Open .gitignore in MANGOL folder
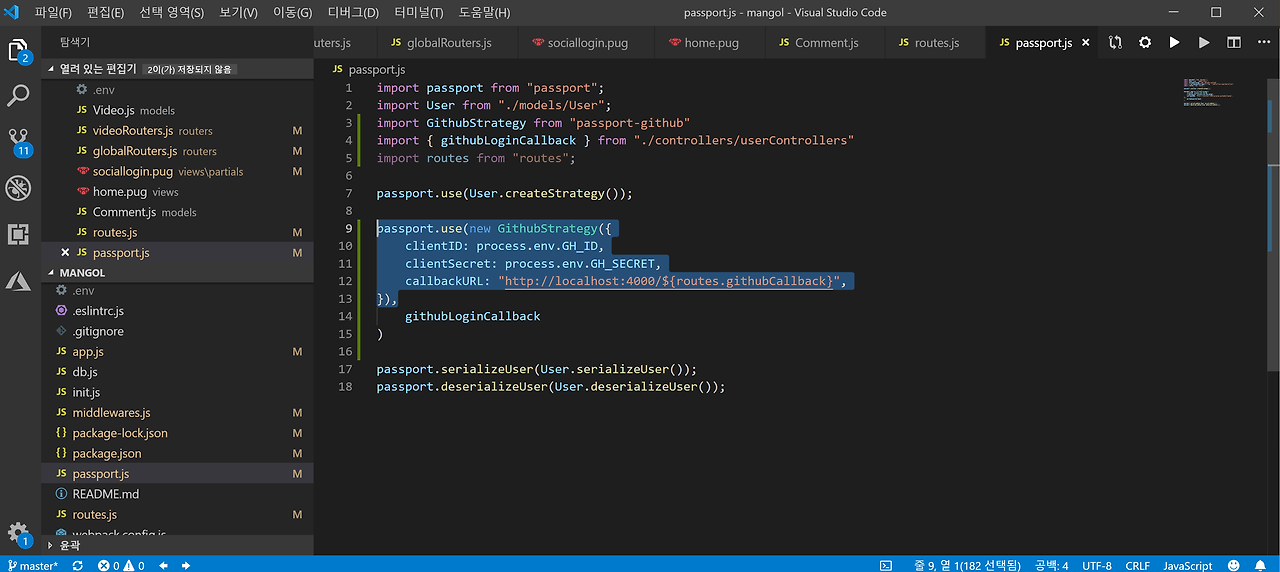Screen dimensions: 1280x572 pos(177,331)
